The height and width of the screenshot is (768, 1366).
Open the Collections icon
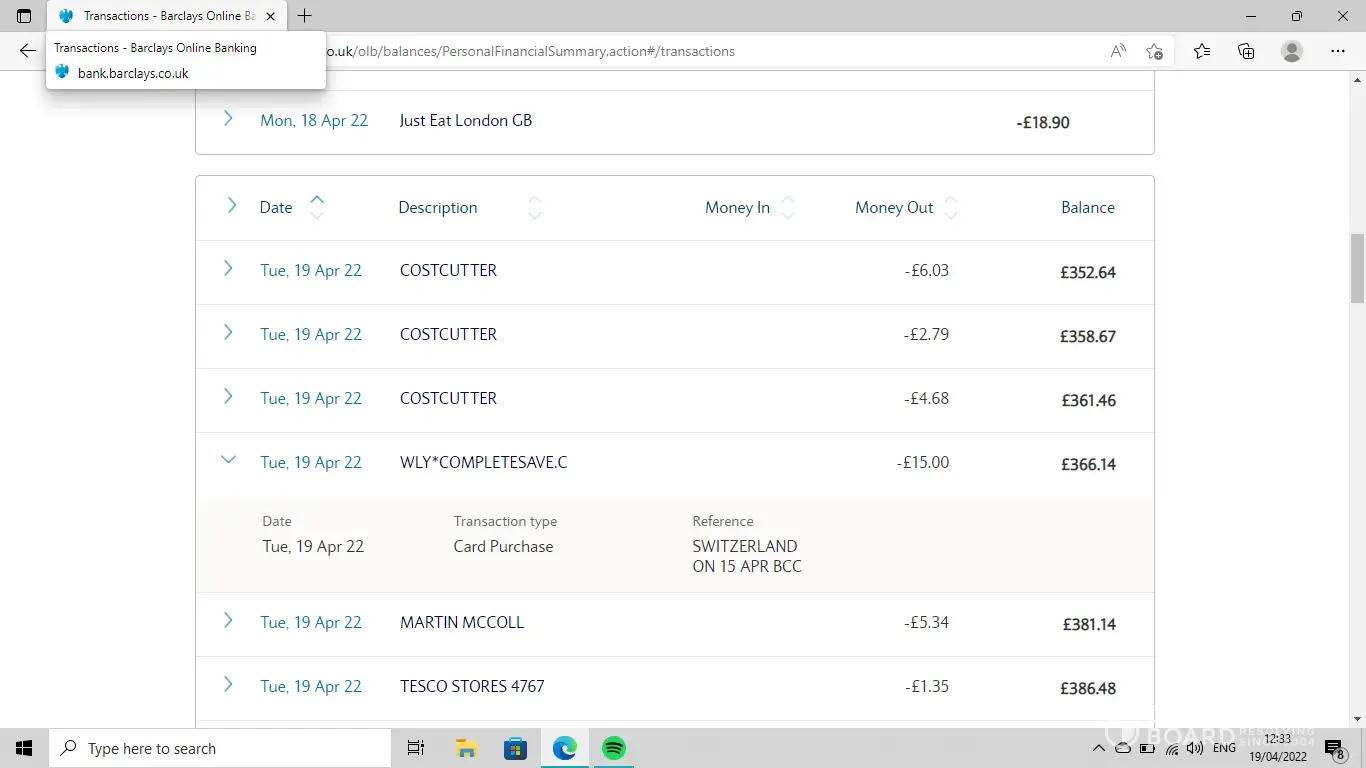click(1246, 51)
